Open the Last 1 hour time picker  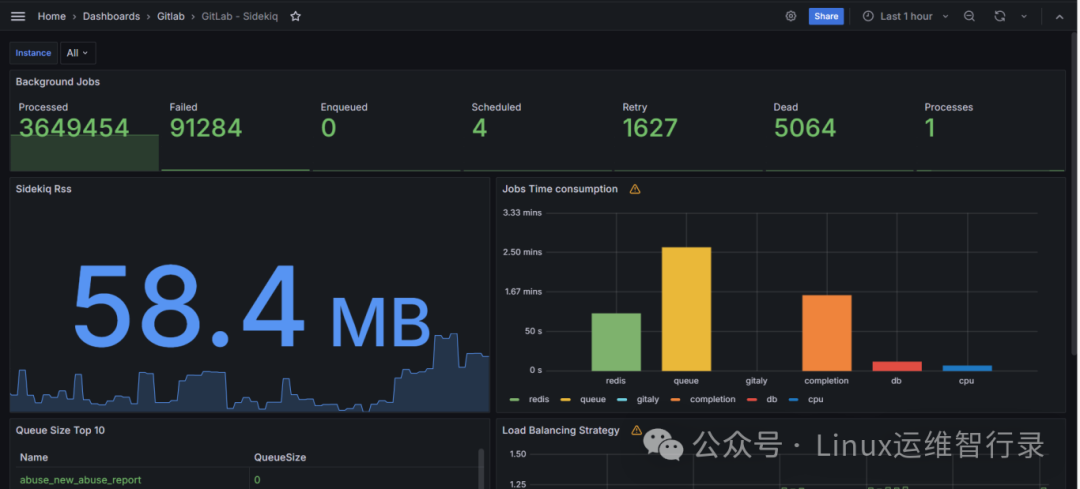[x=906, y=16]
